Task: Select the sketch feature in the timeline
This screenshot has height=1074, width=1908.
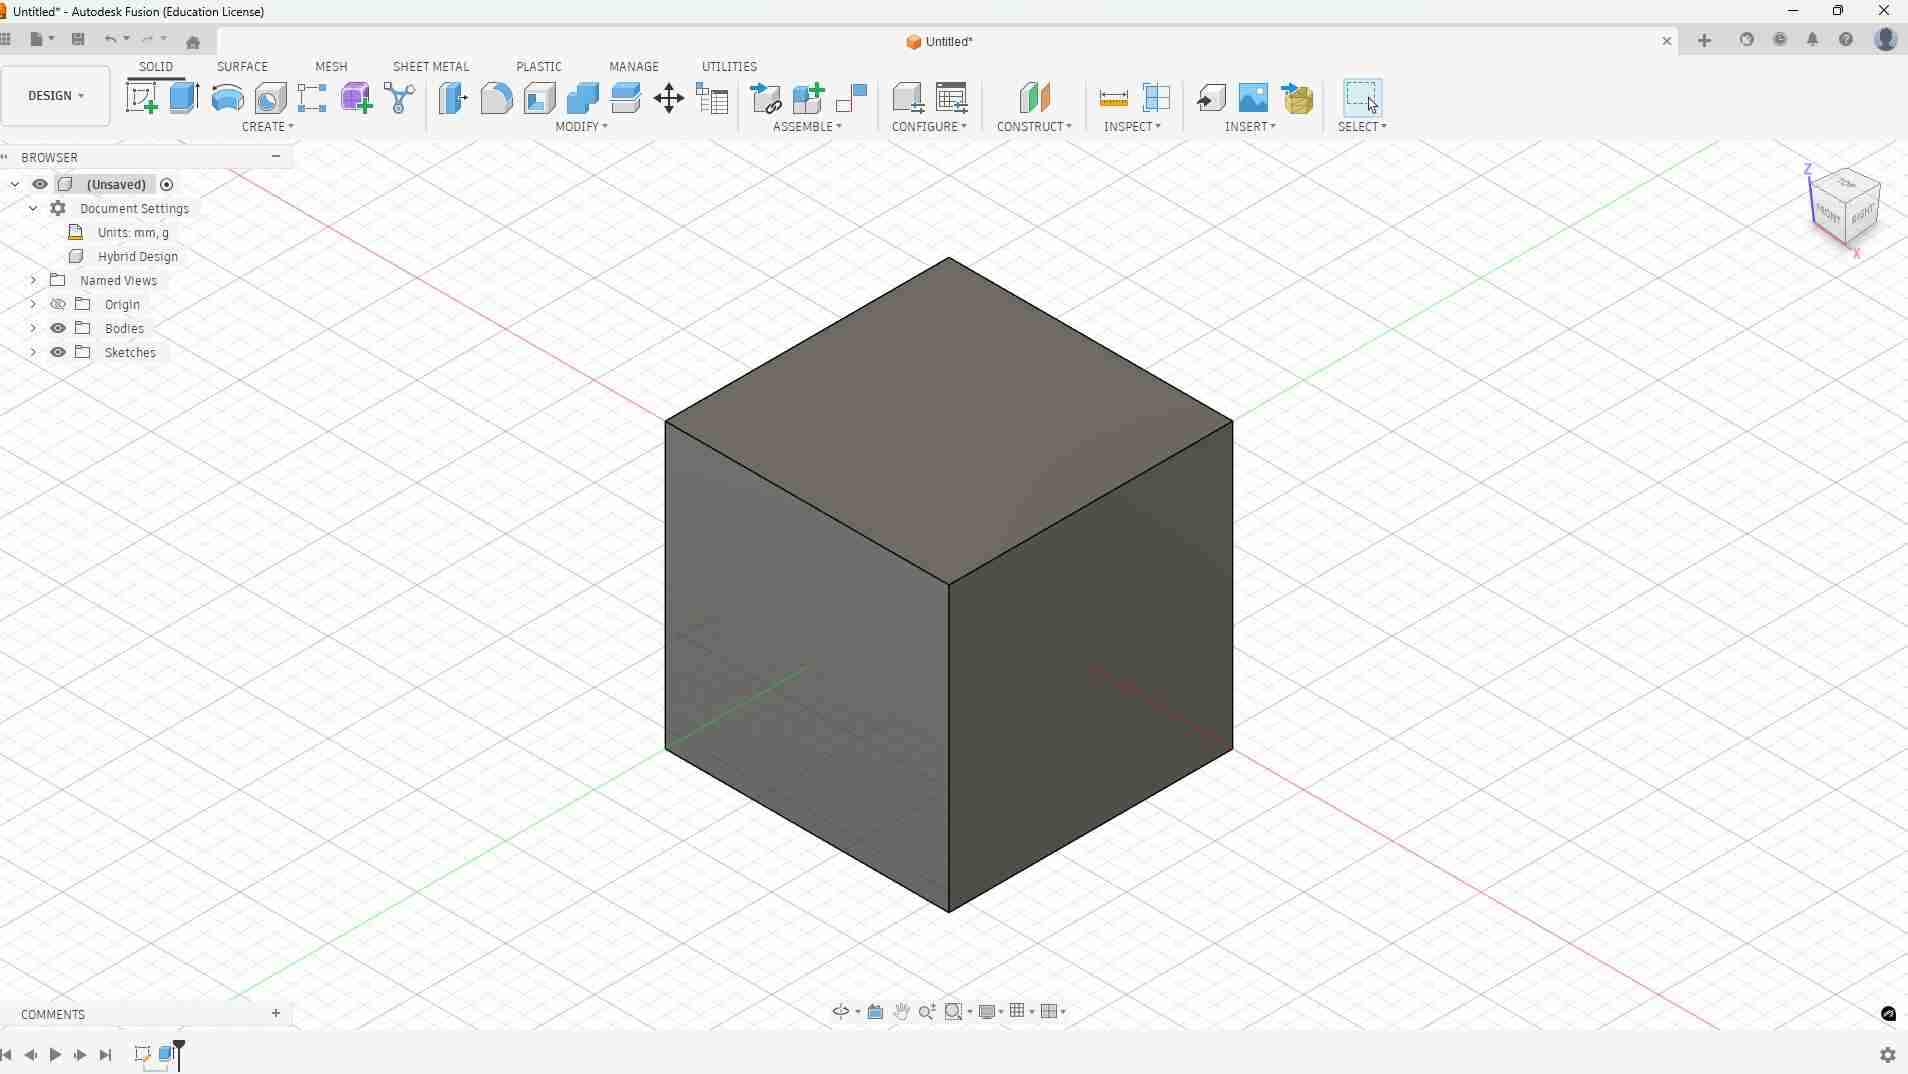Action: point(143,1054)
